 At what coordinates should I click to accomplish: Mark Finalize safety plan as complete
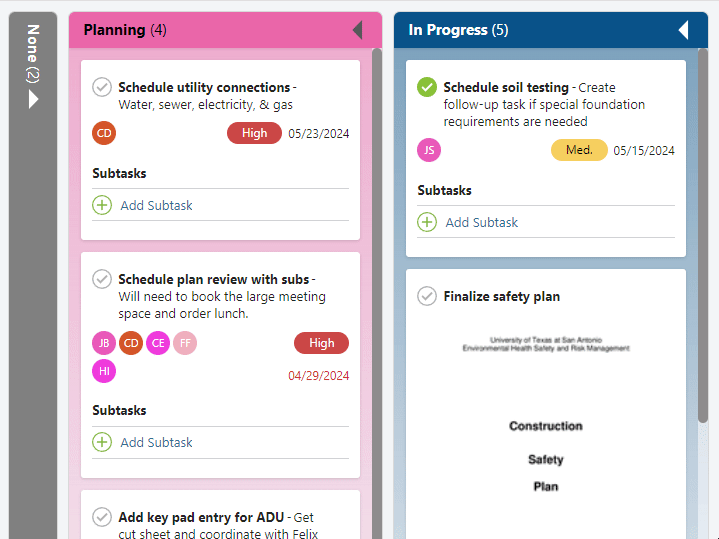[427, 296]
